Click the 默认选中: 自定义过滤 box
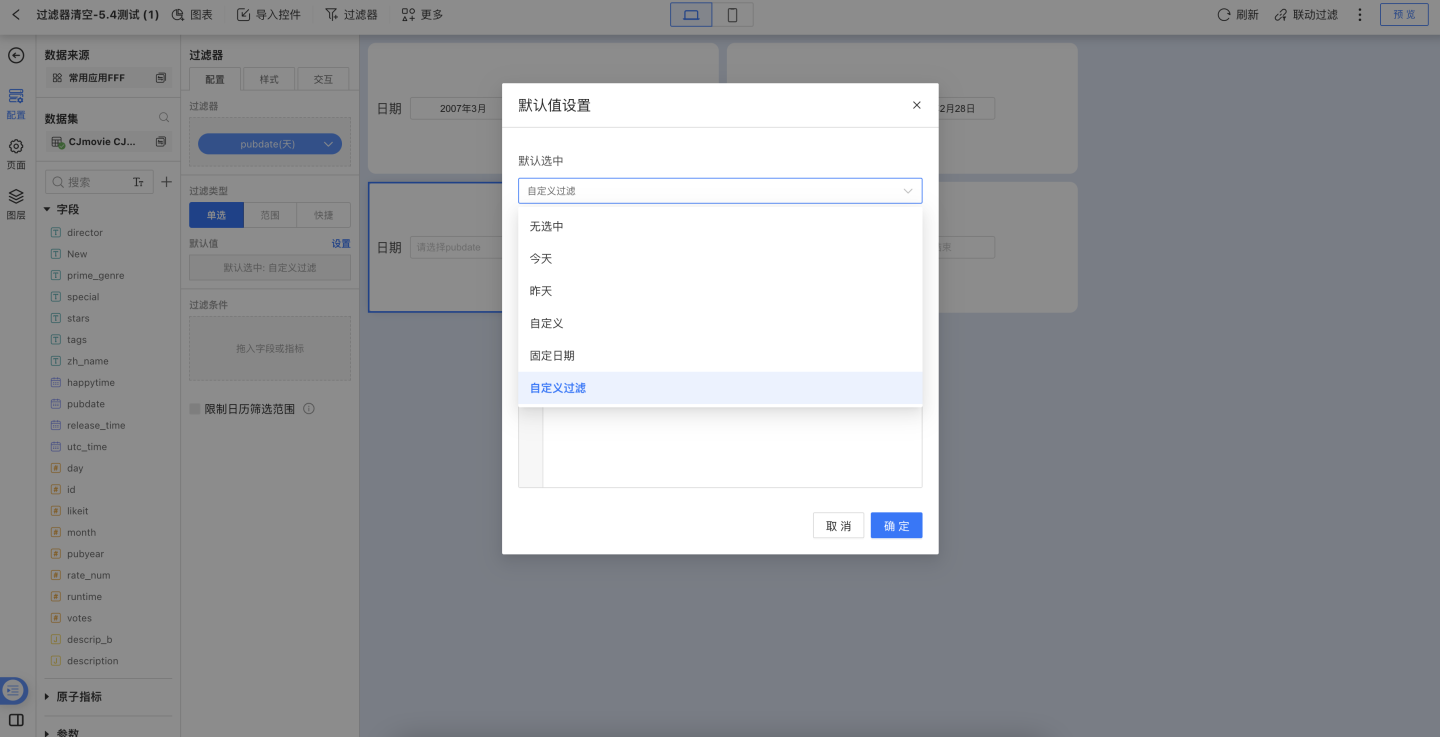The width and height of the screenshot is (1440, 737). (270, 268)
